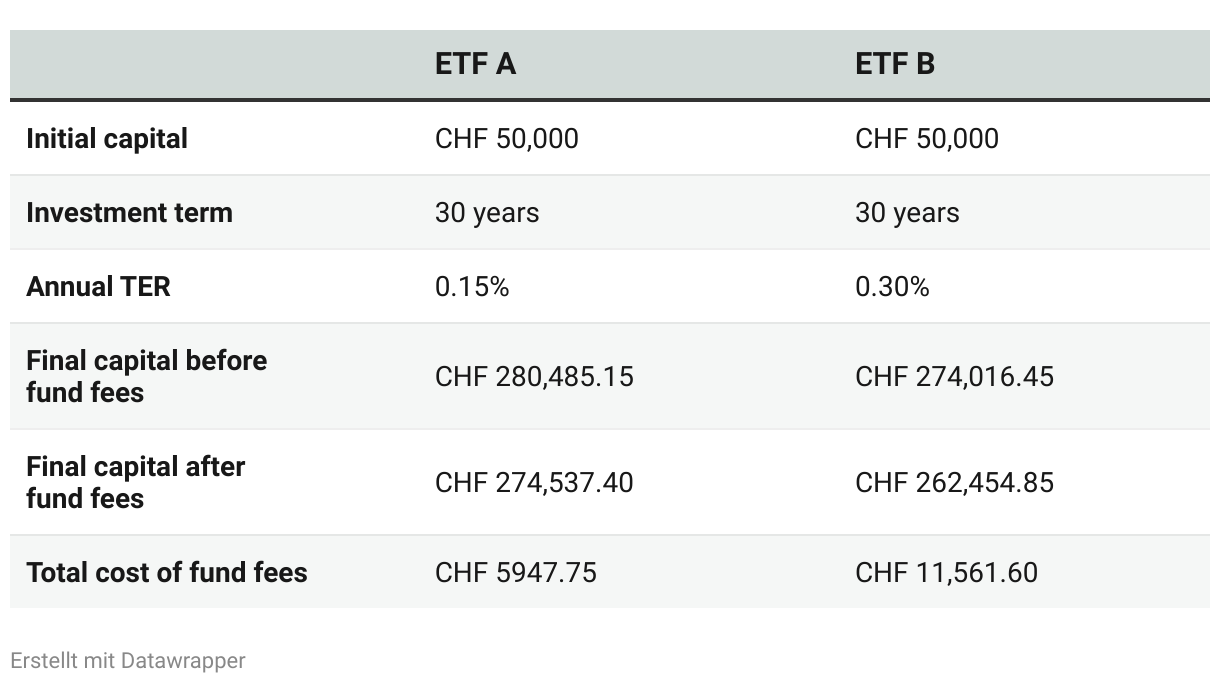Click the CHF 11,561.60 fund fees value
Screen dimensions: 1220x684
[946, 572]
